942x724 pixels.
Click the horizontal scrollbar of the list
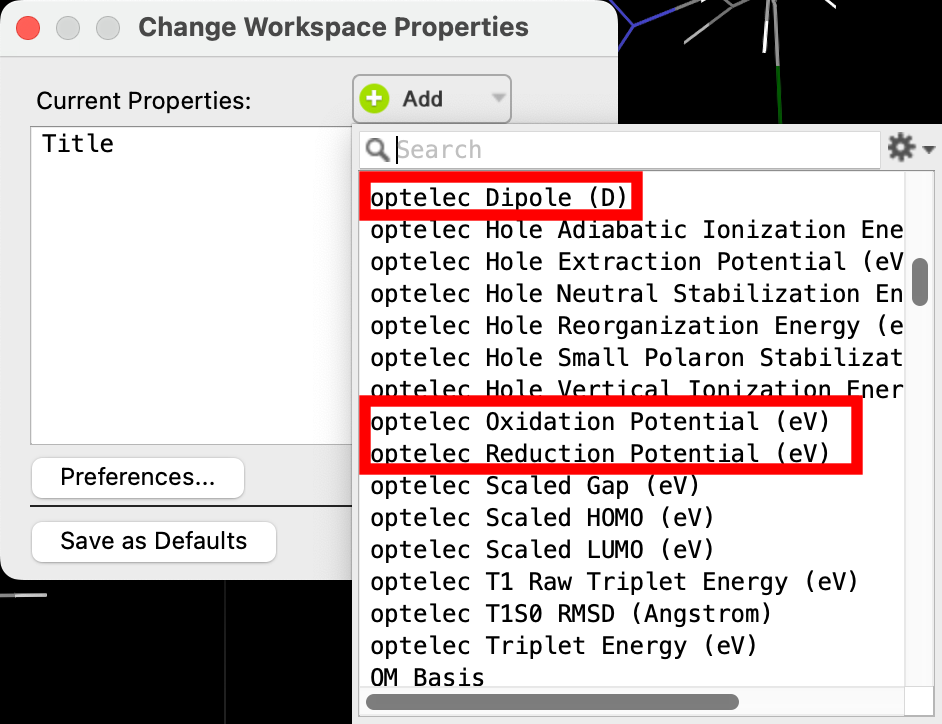[x=552, y=701]
